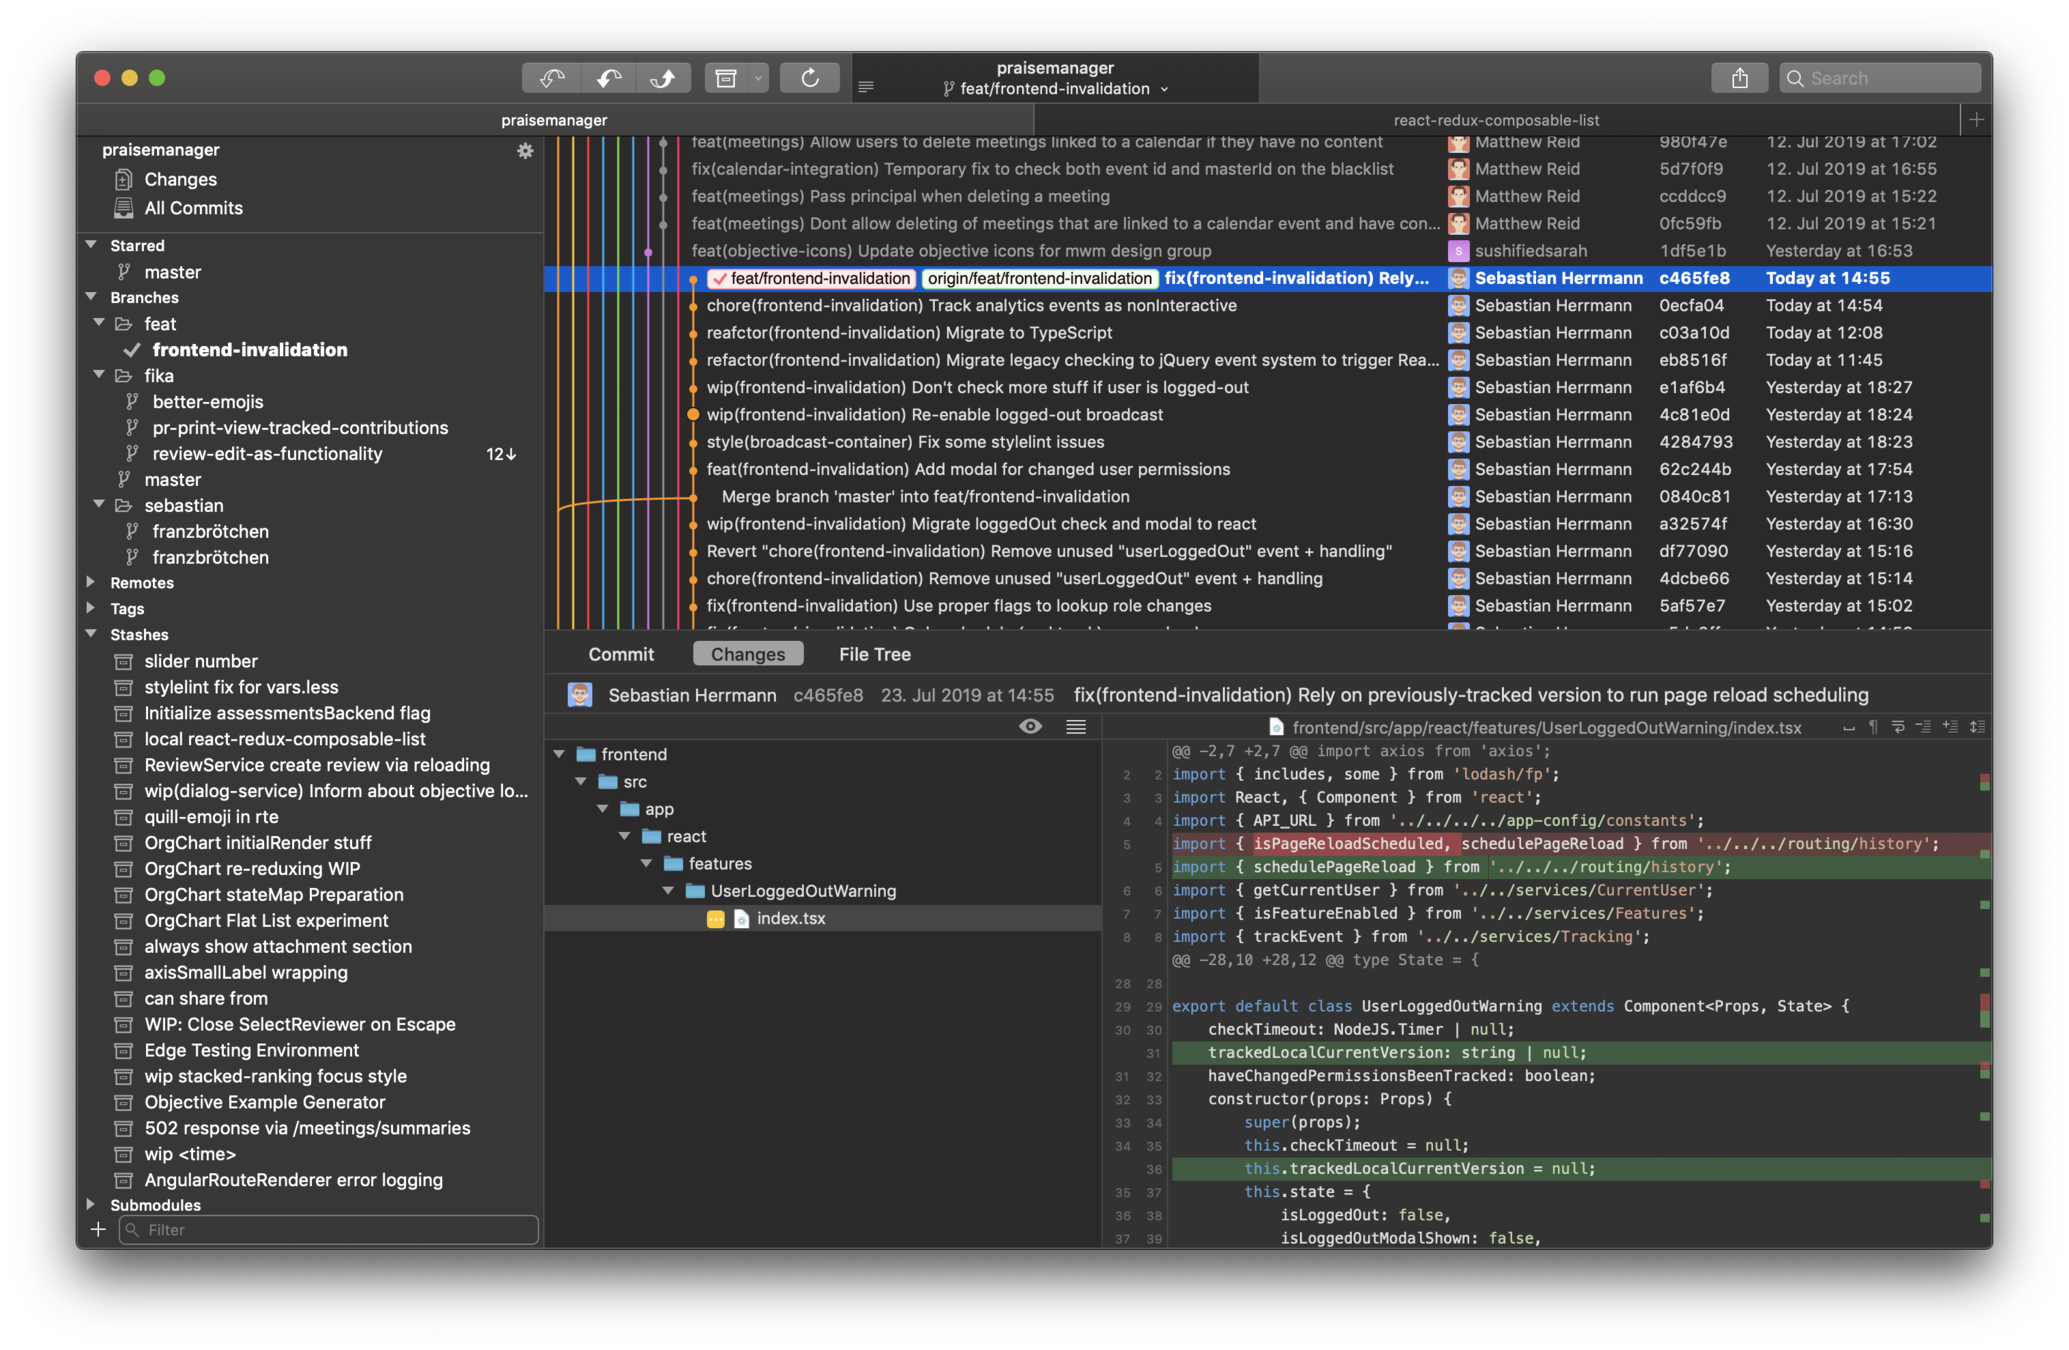Open the sidebar gear settings icon
Screen dimensions: 2069x1350
(525, 151)
